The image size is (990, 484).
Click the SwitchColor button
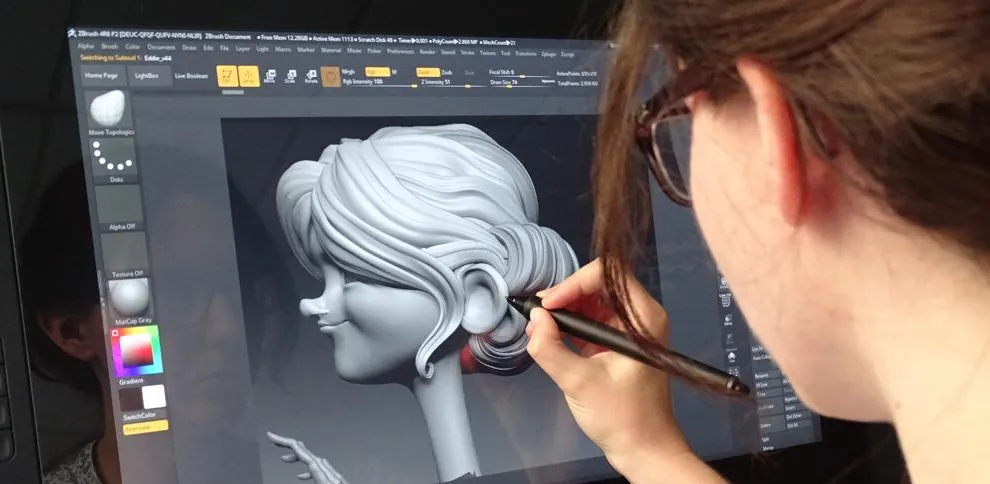(x=140, y=416)
